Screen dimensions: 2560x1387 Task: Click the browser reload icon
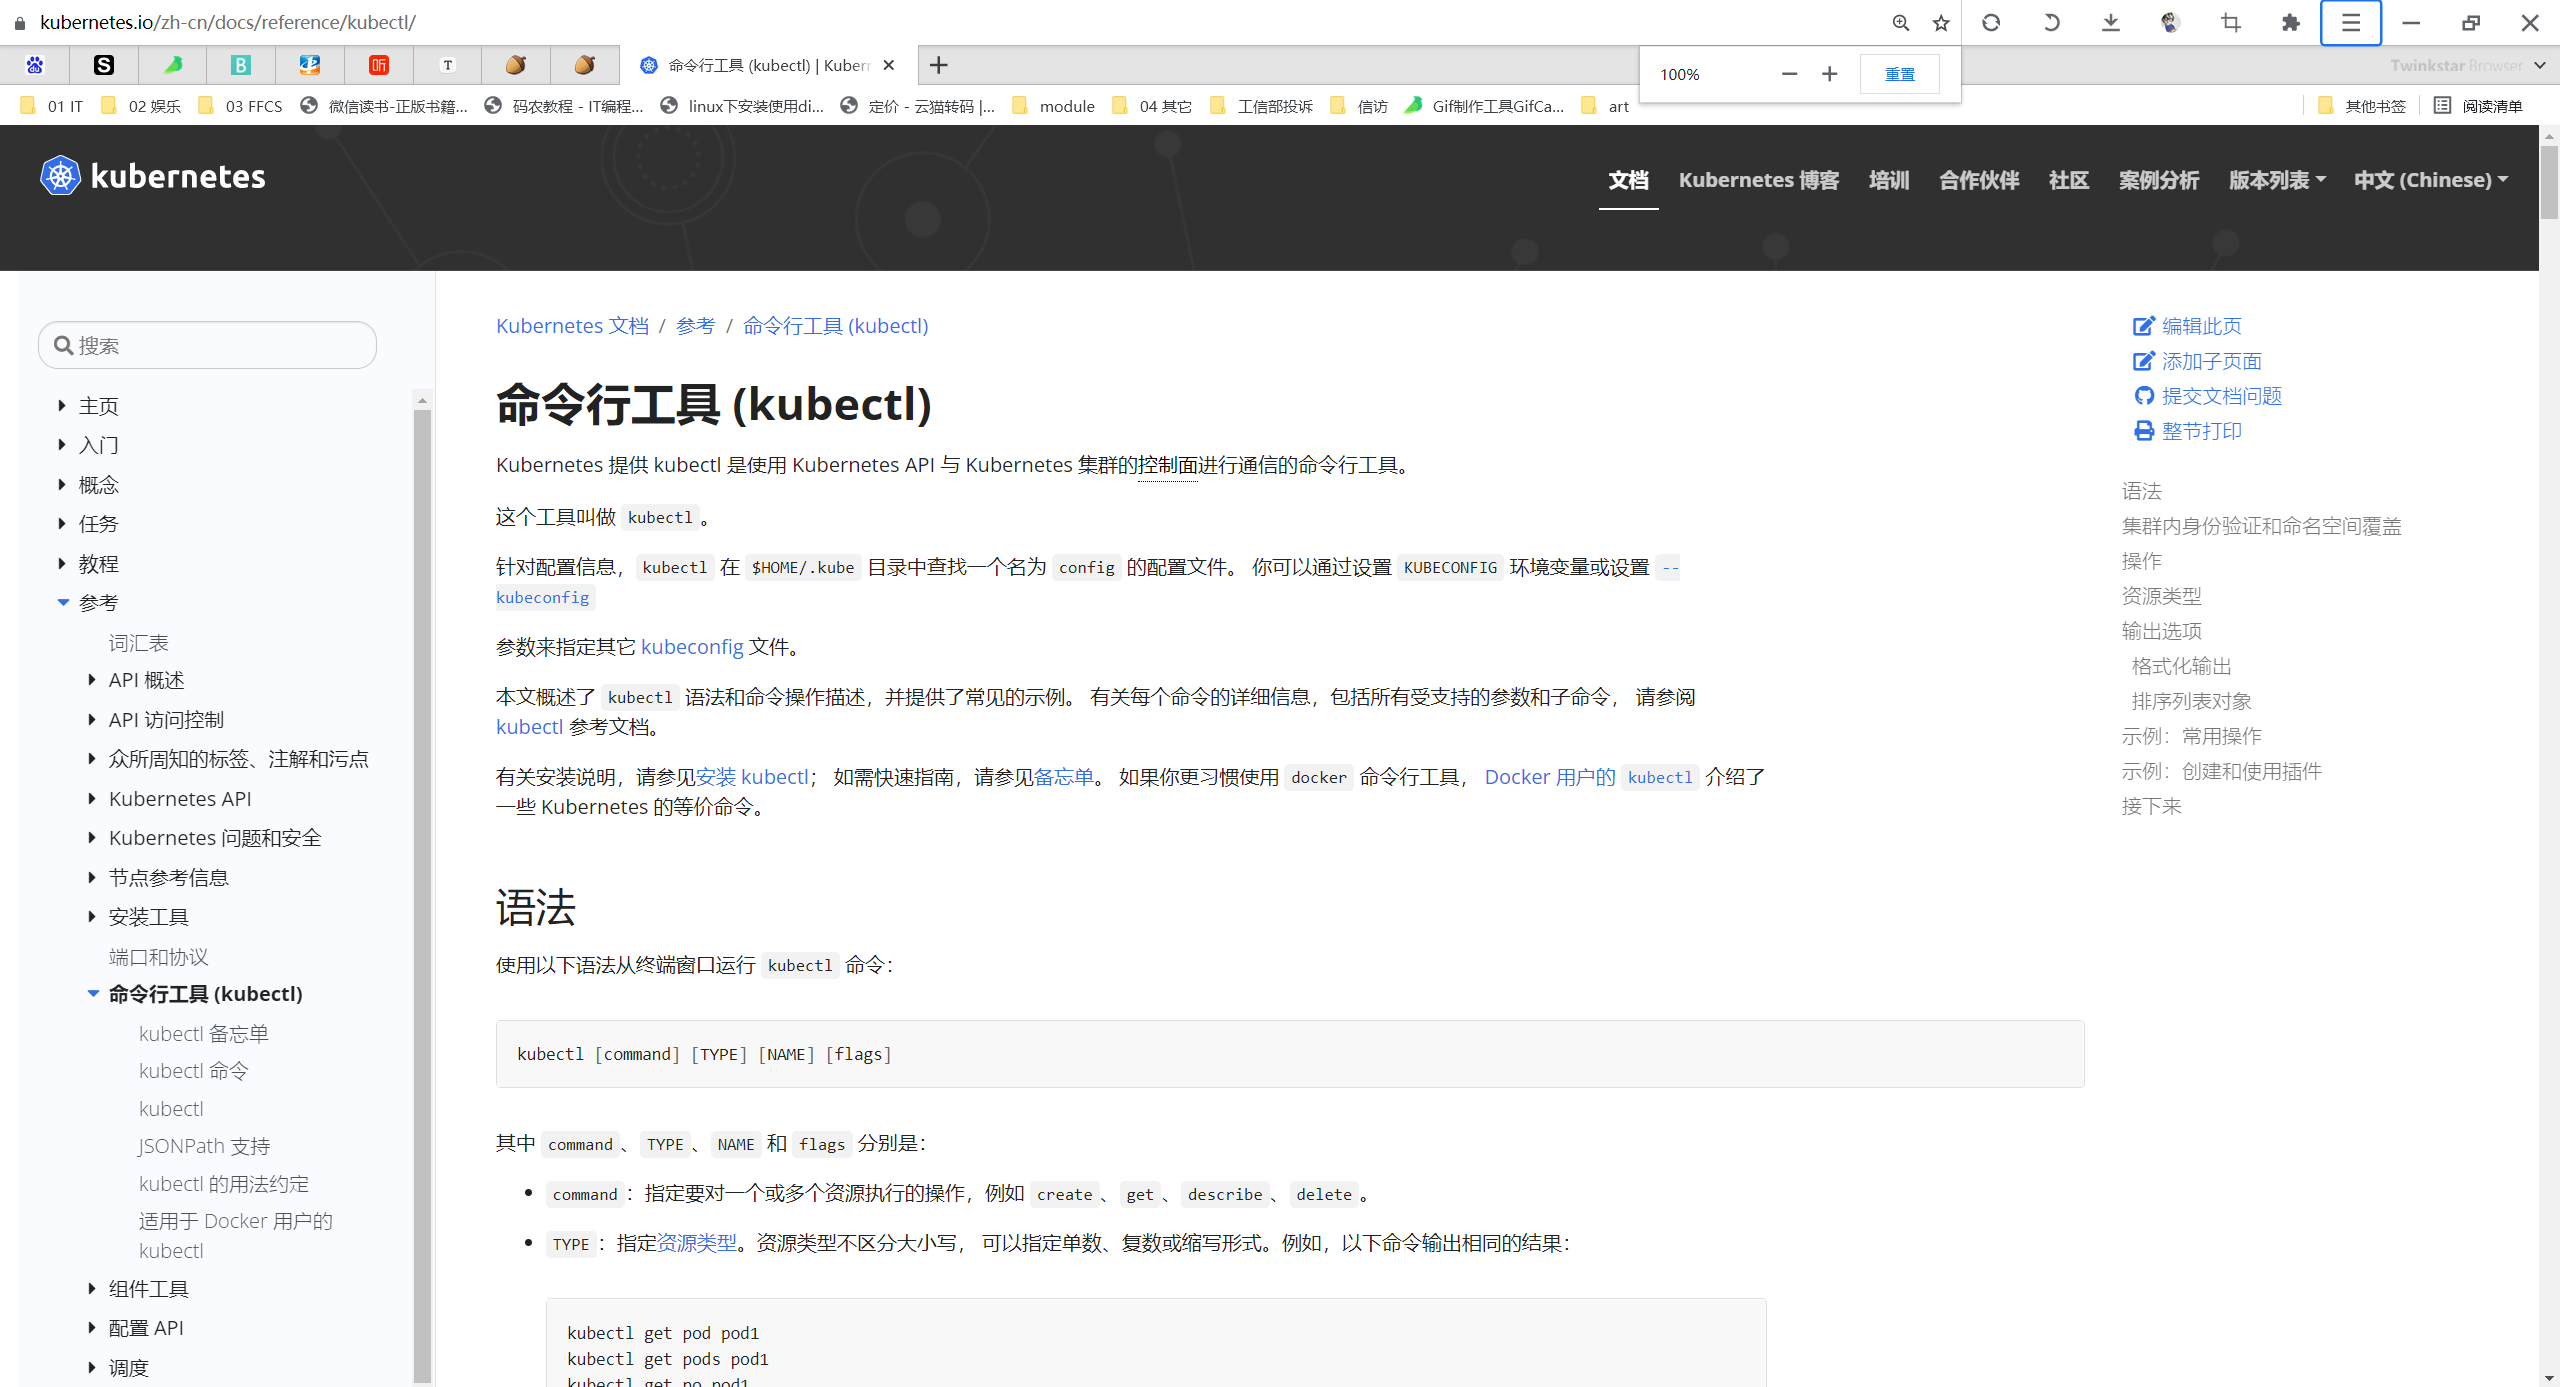click(x=1991, y=22)
